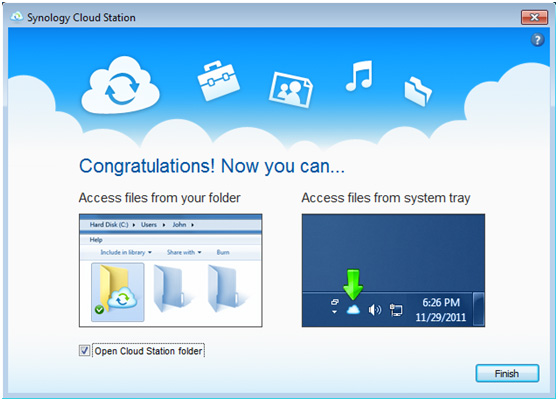Viewport: 558px width, 401px height.
Task: Click the briefcase icon in banner
Action: [x=219, y=81]
